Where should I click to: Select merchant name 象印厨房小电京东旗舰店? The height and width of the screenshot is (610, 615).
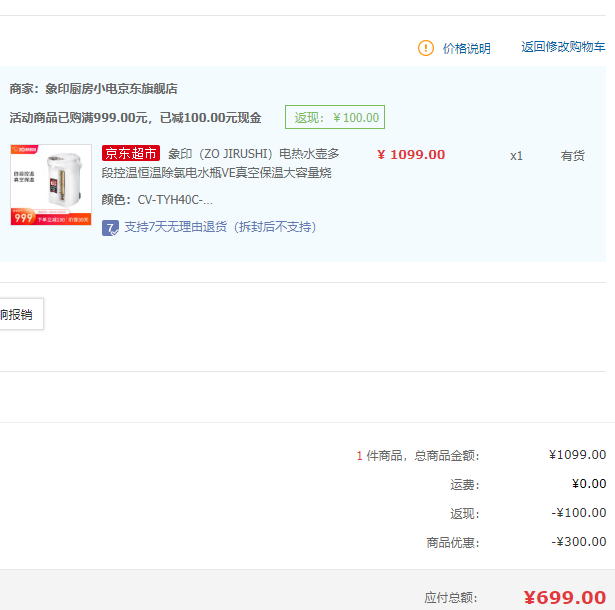(x=111, y=89)
